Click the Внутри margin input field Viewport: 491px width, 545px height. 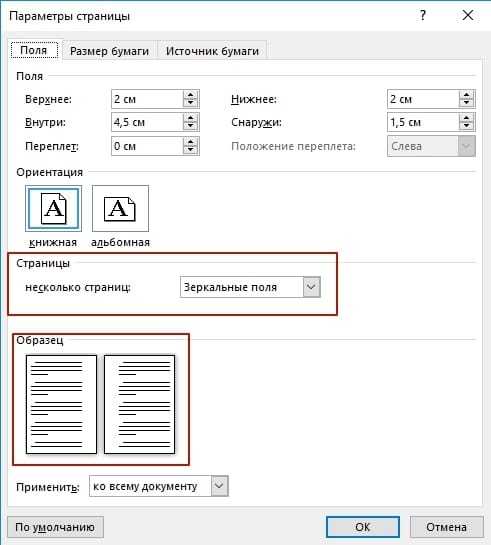click(147, 122)
